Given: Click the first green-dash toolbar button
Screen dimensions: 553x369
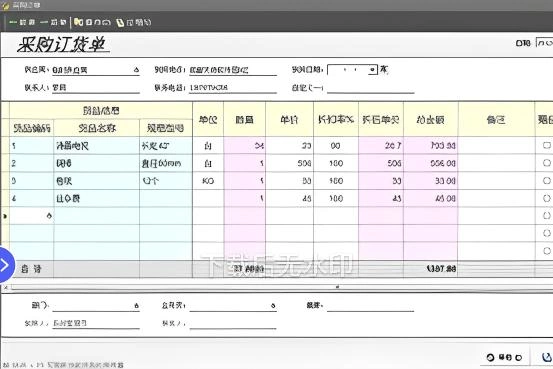Looking at the screenshot, I should pyautogui.click(x=22, y=22).
